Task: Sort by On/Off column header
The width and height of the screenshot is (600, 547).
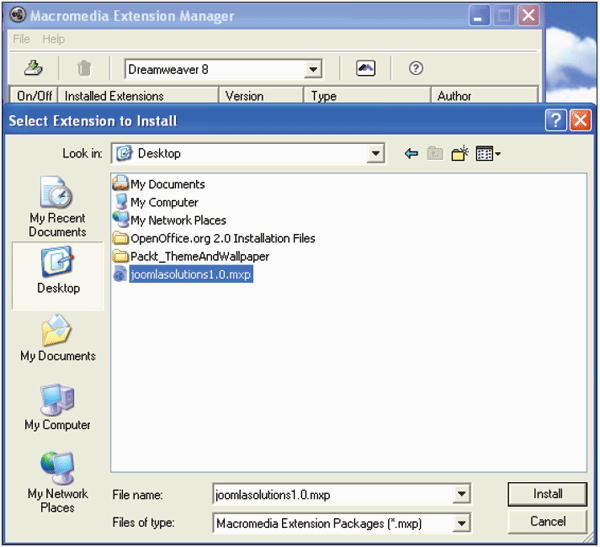Action: (34, 95)
